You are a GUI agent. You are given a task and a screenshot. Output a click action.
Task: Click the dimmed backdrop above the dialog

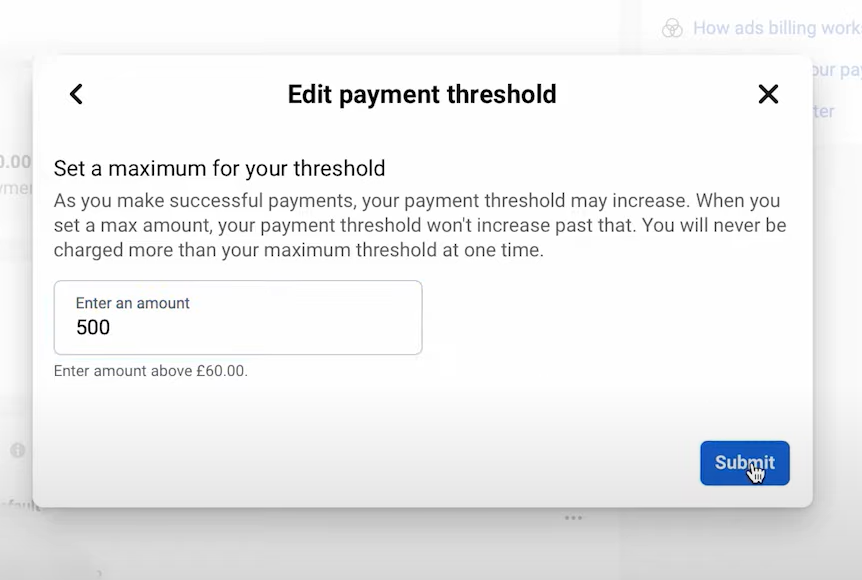(x=400, y=25)
